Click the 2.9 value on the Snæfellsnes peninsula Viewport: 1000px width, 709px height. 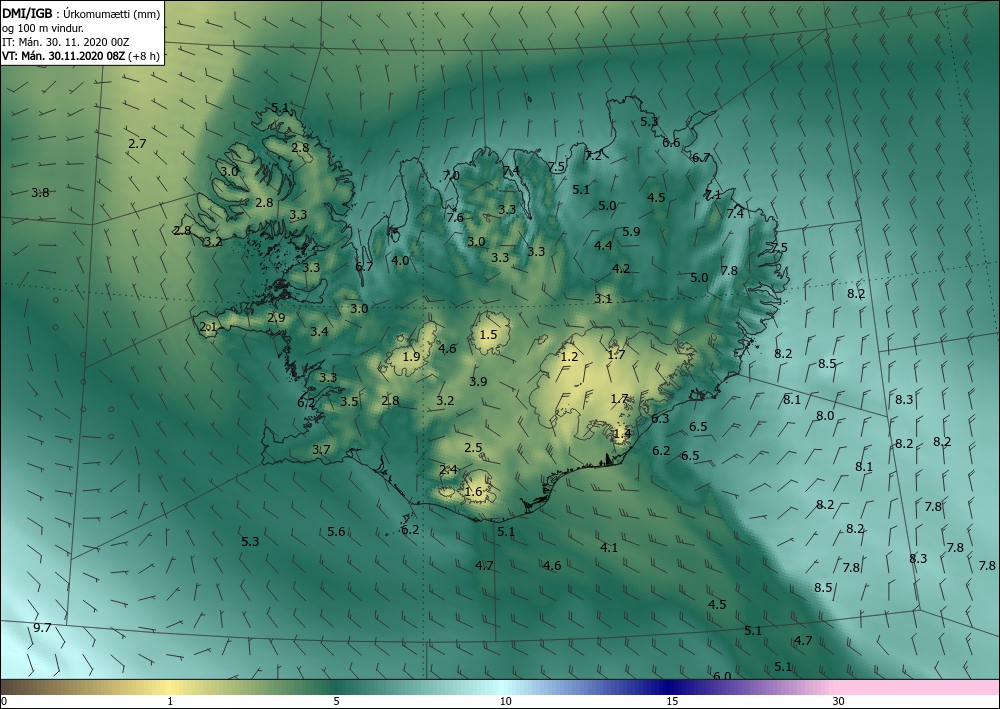[276, 318]
